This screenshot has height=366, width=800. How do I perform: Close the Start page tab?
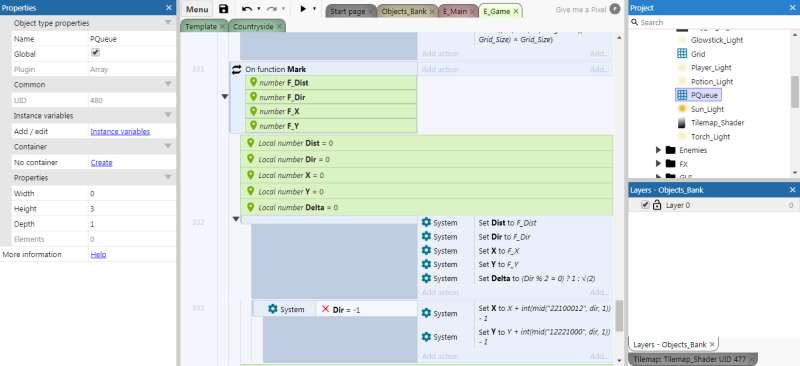(x=371, y=11)
